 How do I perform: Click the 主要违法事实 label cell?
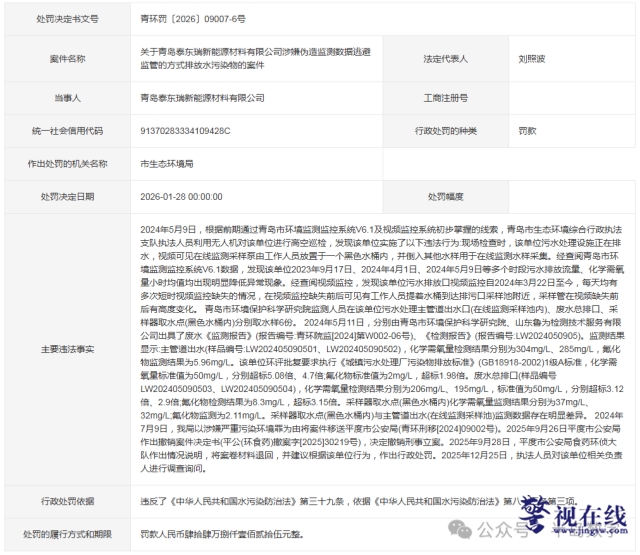(x=67, y=349)
